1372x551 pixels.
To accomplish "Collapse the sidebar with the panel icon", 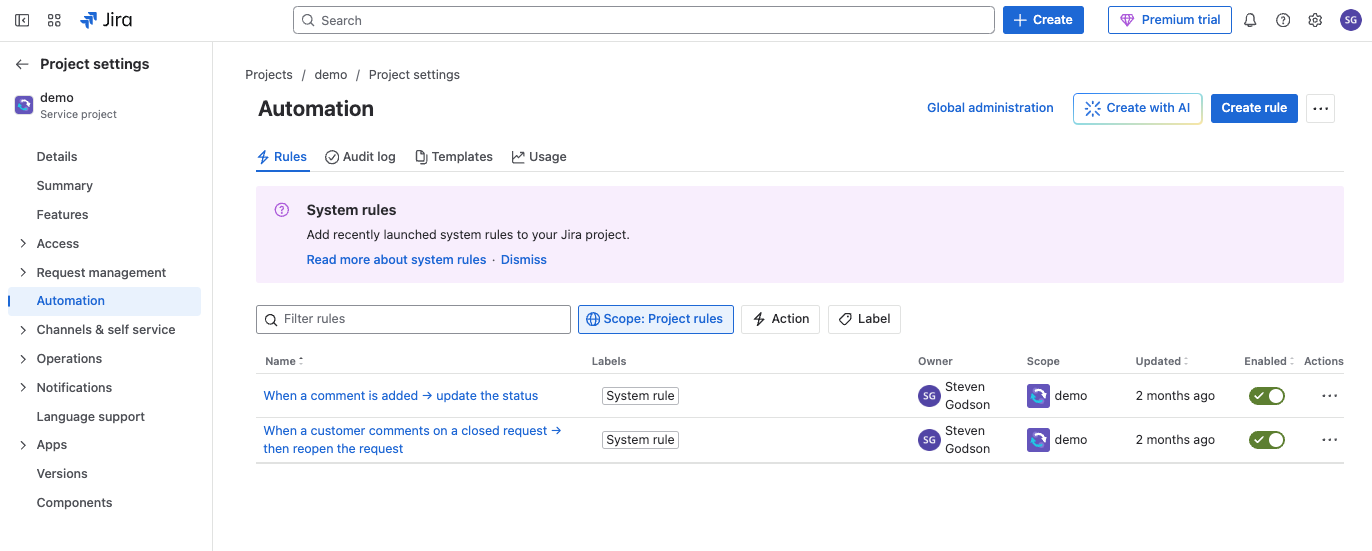I will click(22, 20).
